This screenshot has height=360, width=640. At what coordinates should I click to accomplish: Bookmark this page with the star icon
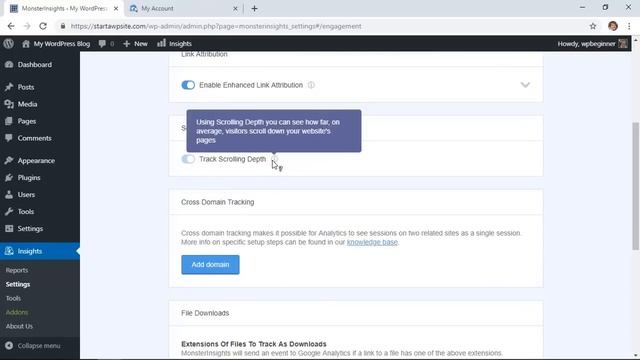593,26
